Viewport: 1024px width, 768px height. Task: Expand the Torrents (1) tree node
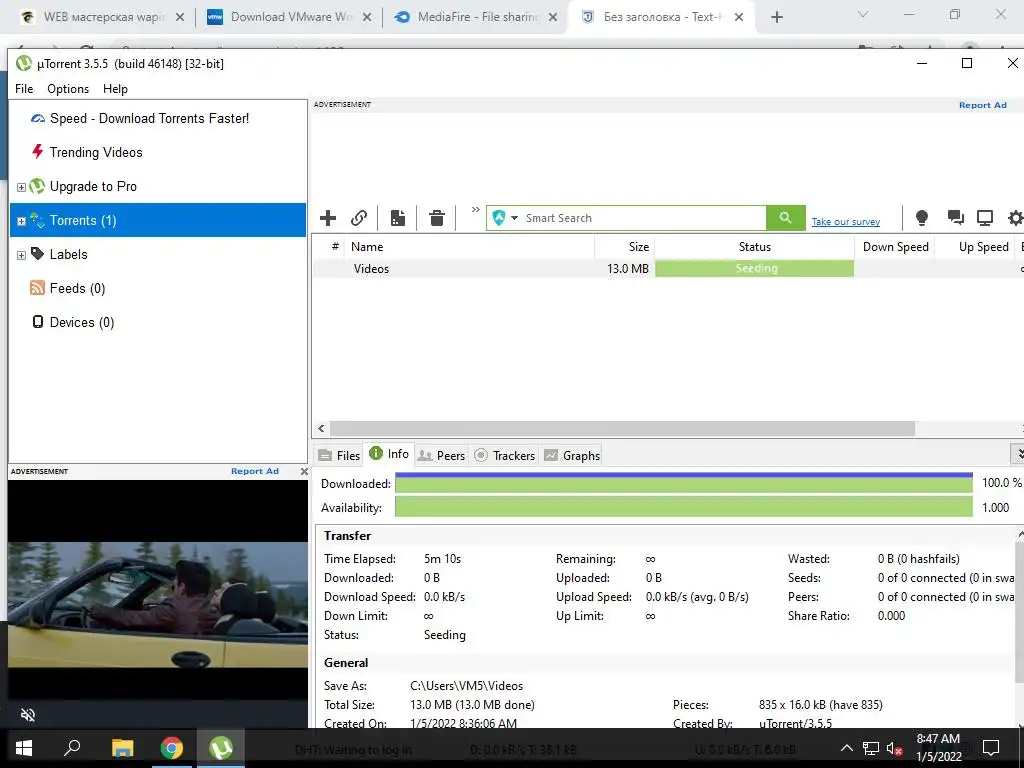(x=22, y=221)
